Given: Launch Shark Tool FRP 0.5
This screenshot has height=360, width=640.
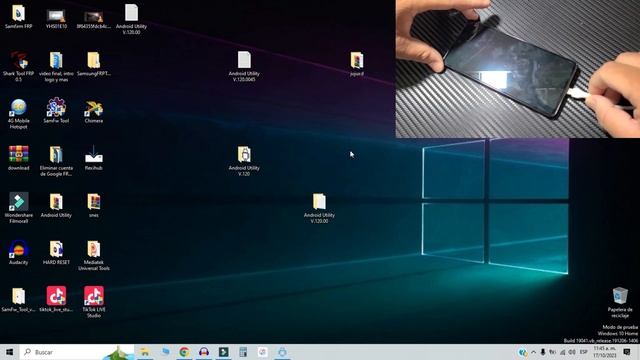Looking at the screenshot, I should click(18, 67).
